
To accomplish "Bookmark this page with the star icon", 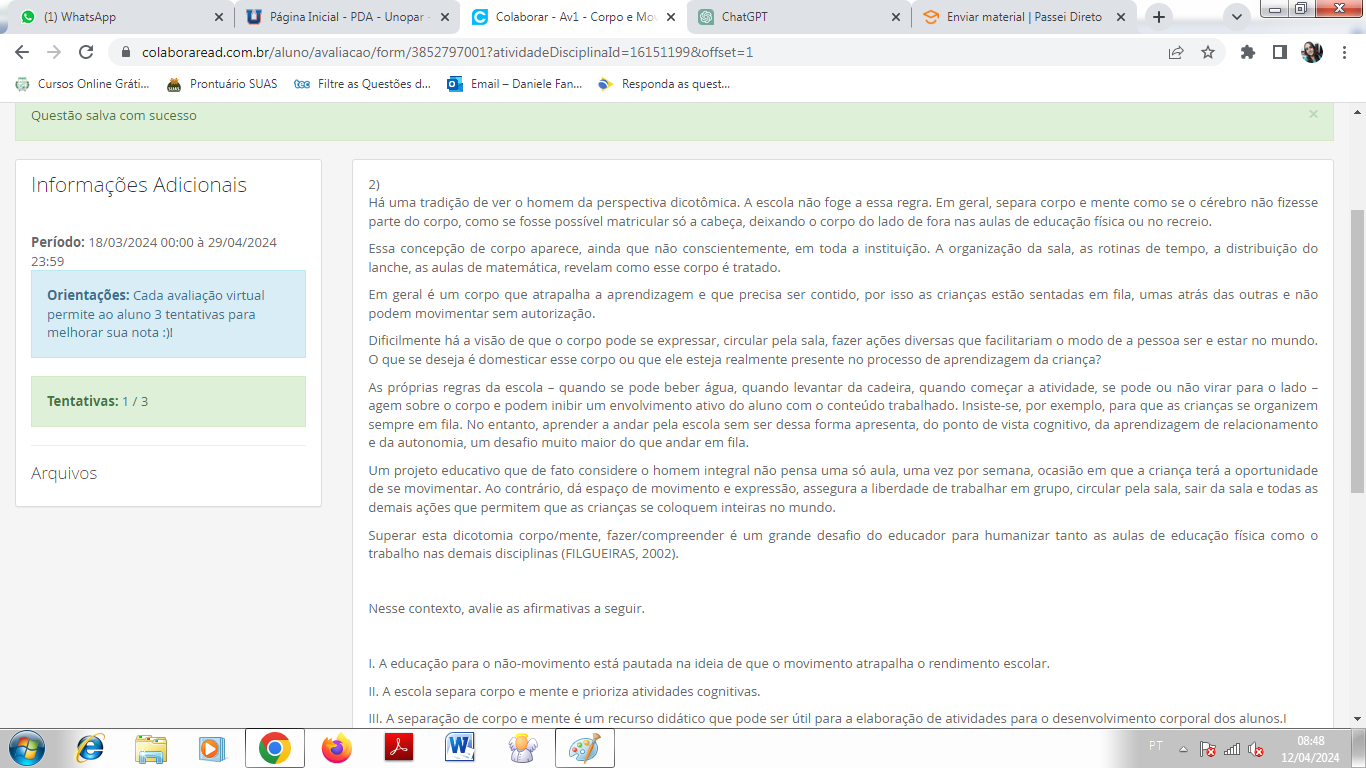I will tap(1208, 52).
